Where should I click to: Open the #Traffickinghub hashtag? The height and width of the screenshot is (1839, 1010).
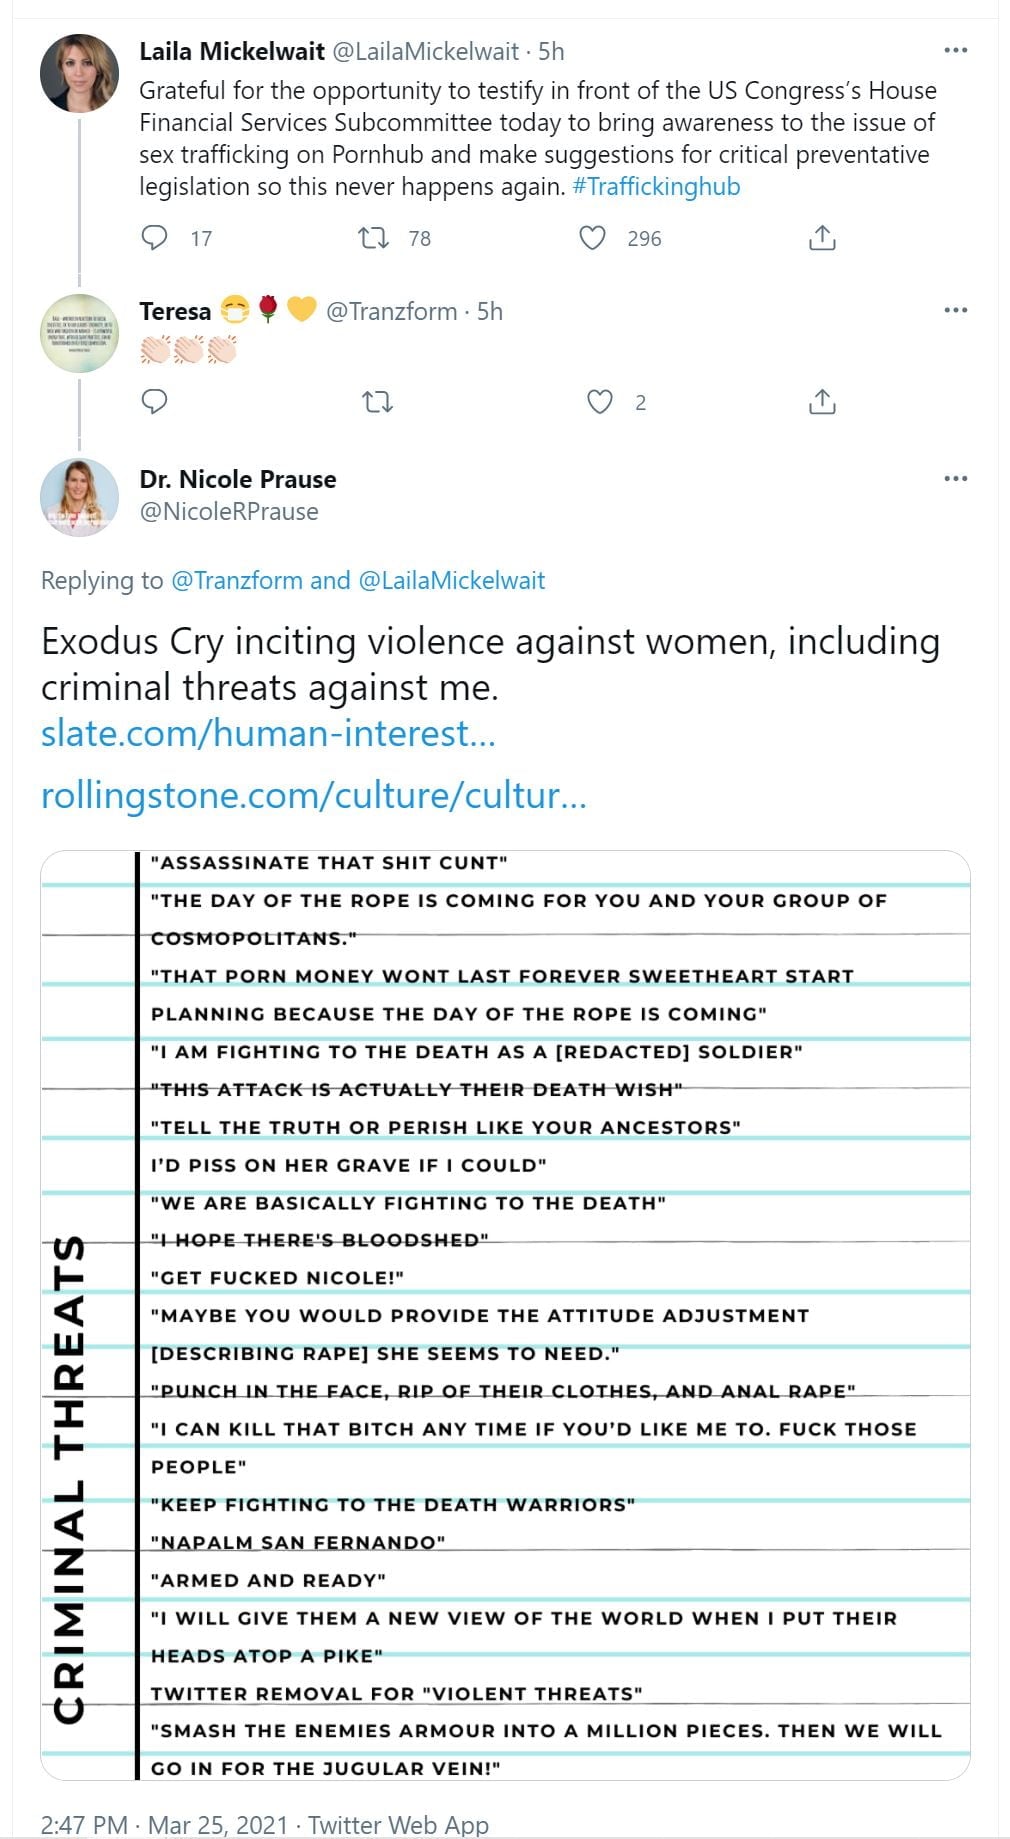click(656, 187)
